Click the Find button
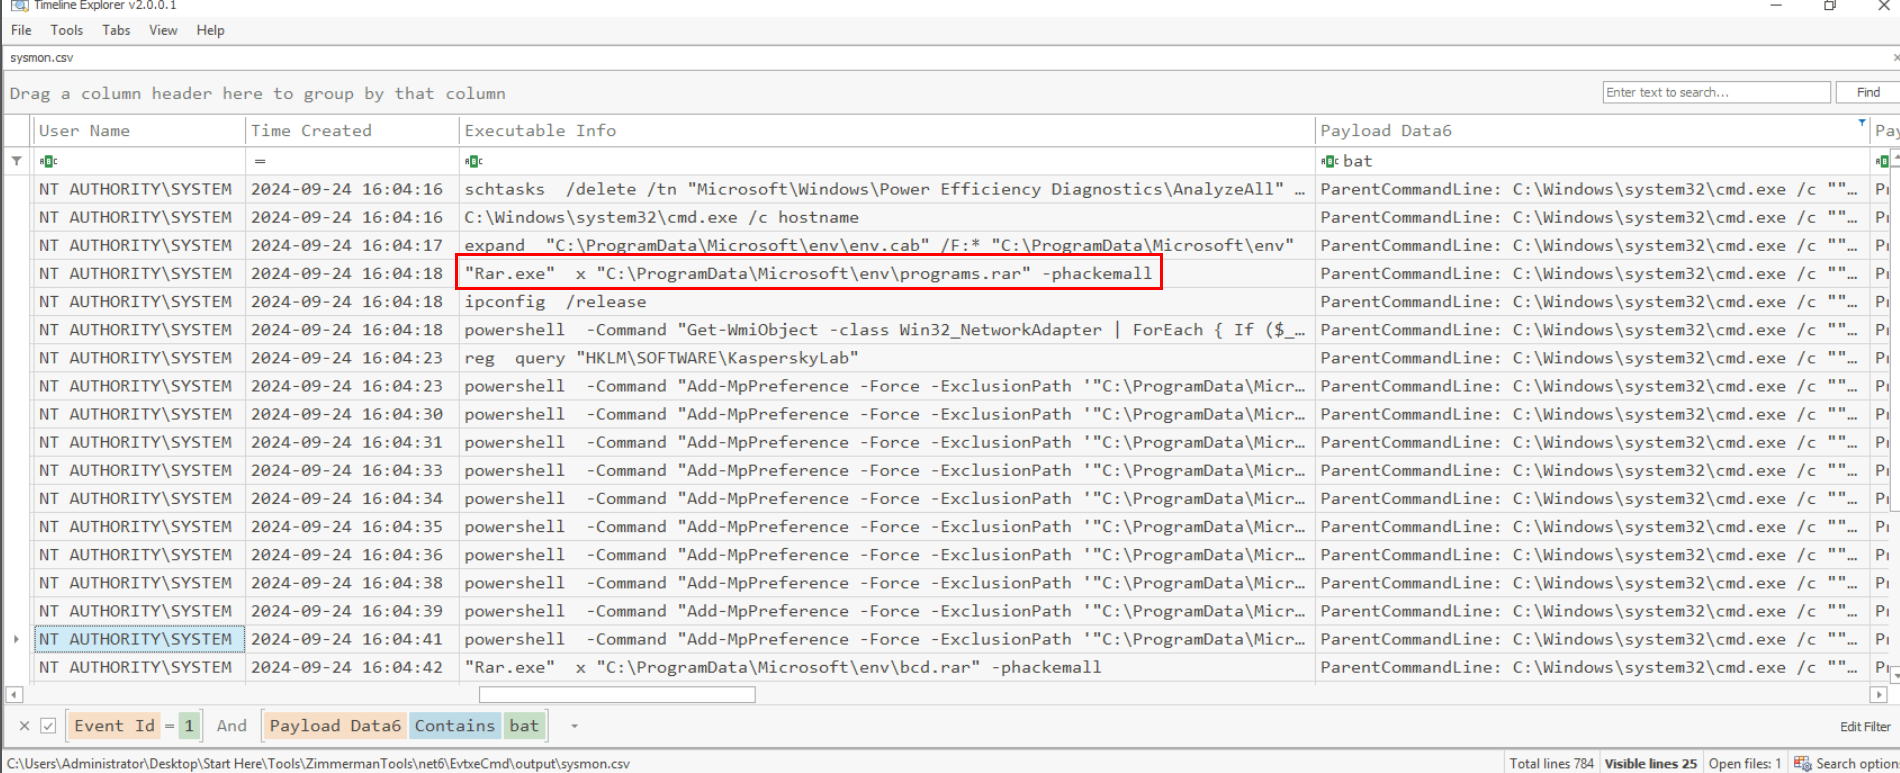1900x773 pixels. click(1867, 92)
